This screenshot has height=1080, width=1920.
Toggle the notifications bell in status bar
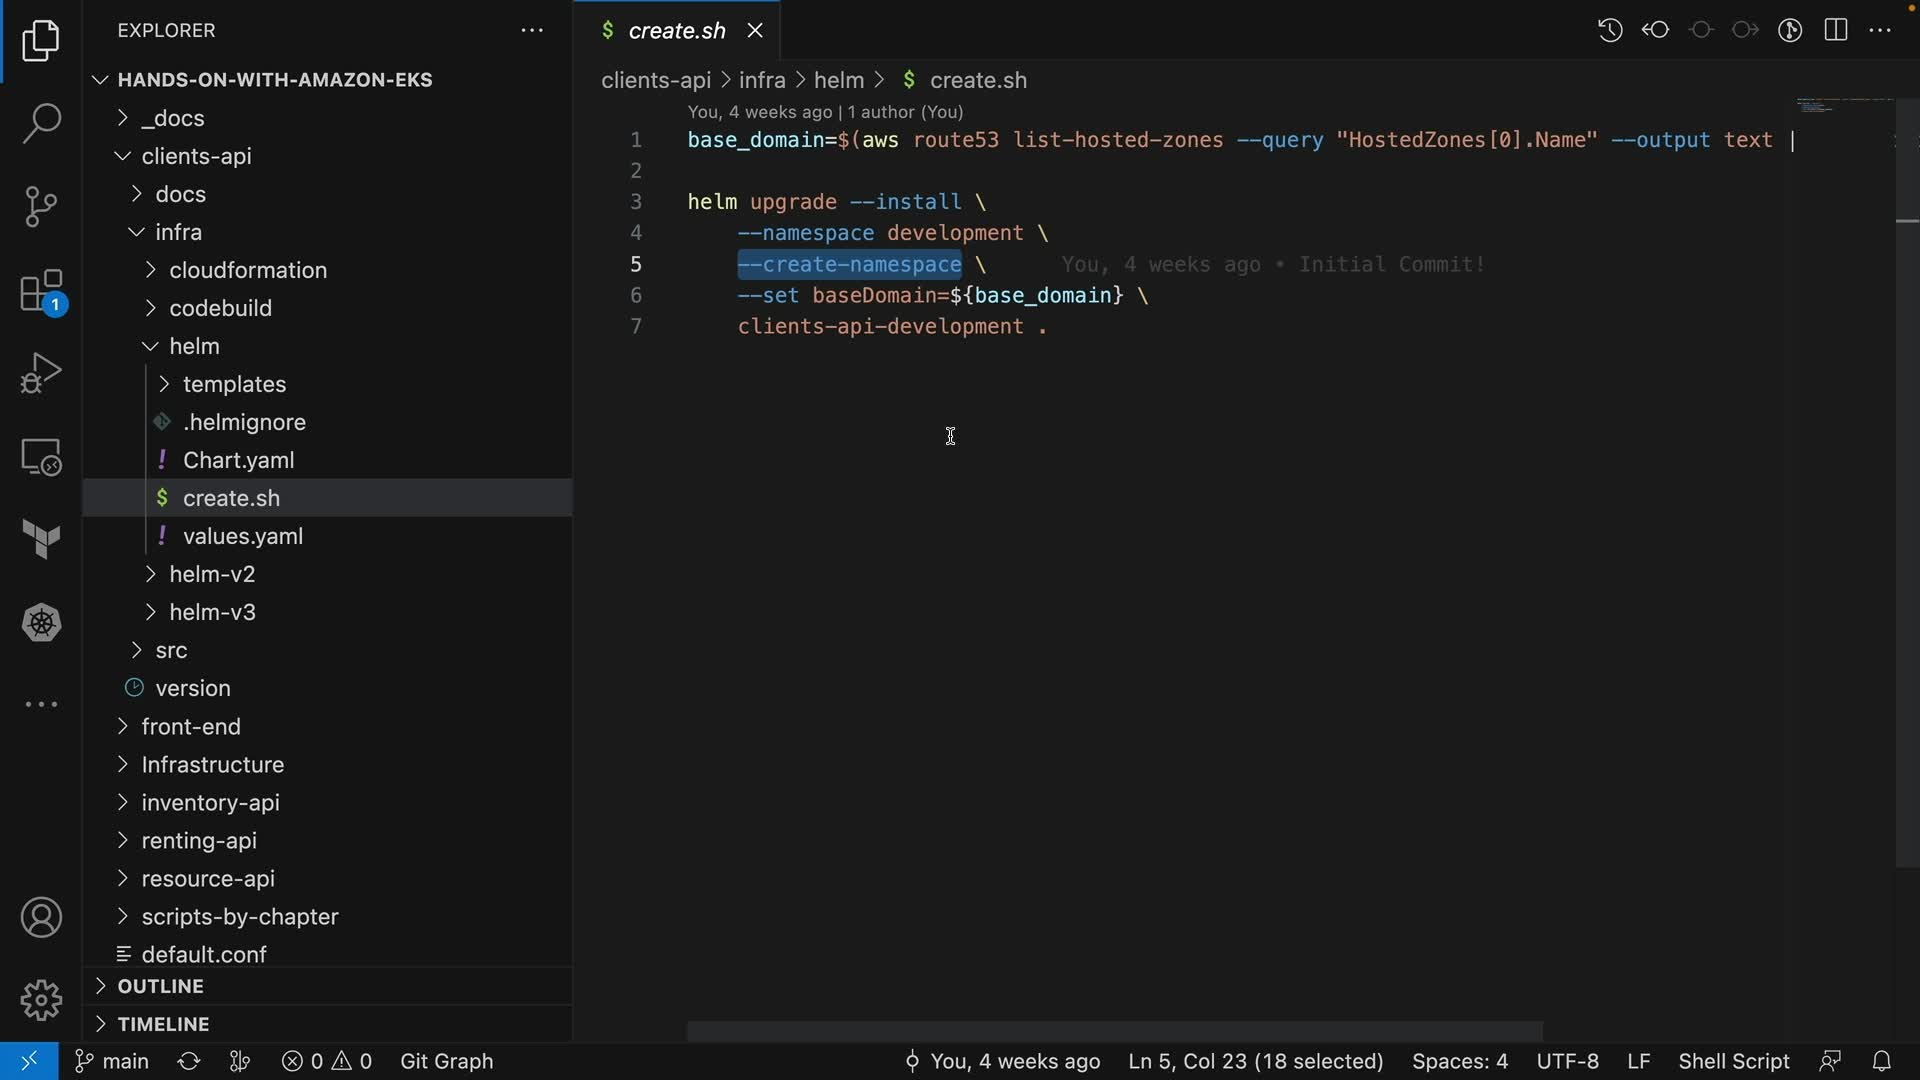(x=1881, y=1061)
